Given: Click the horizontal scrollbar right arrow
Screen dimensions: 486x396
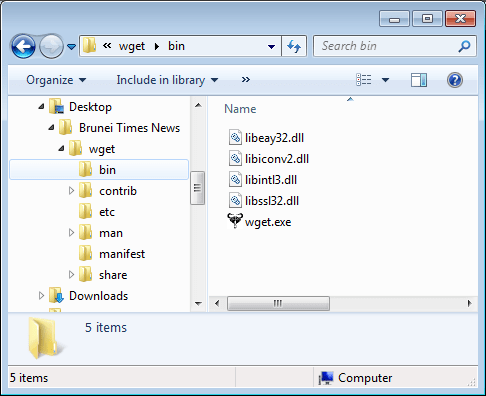Looking at the screenshot, I should pos(469,303).
